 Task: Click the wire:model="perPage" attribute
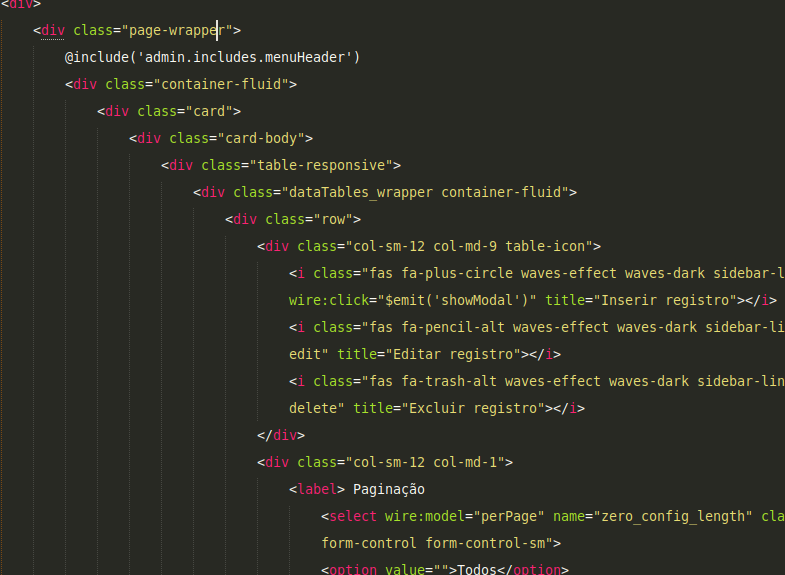(465, 516)
